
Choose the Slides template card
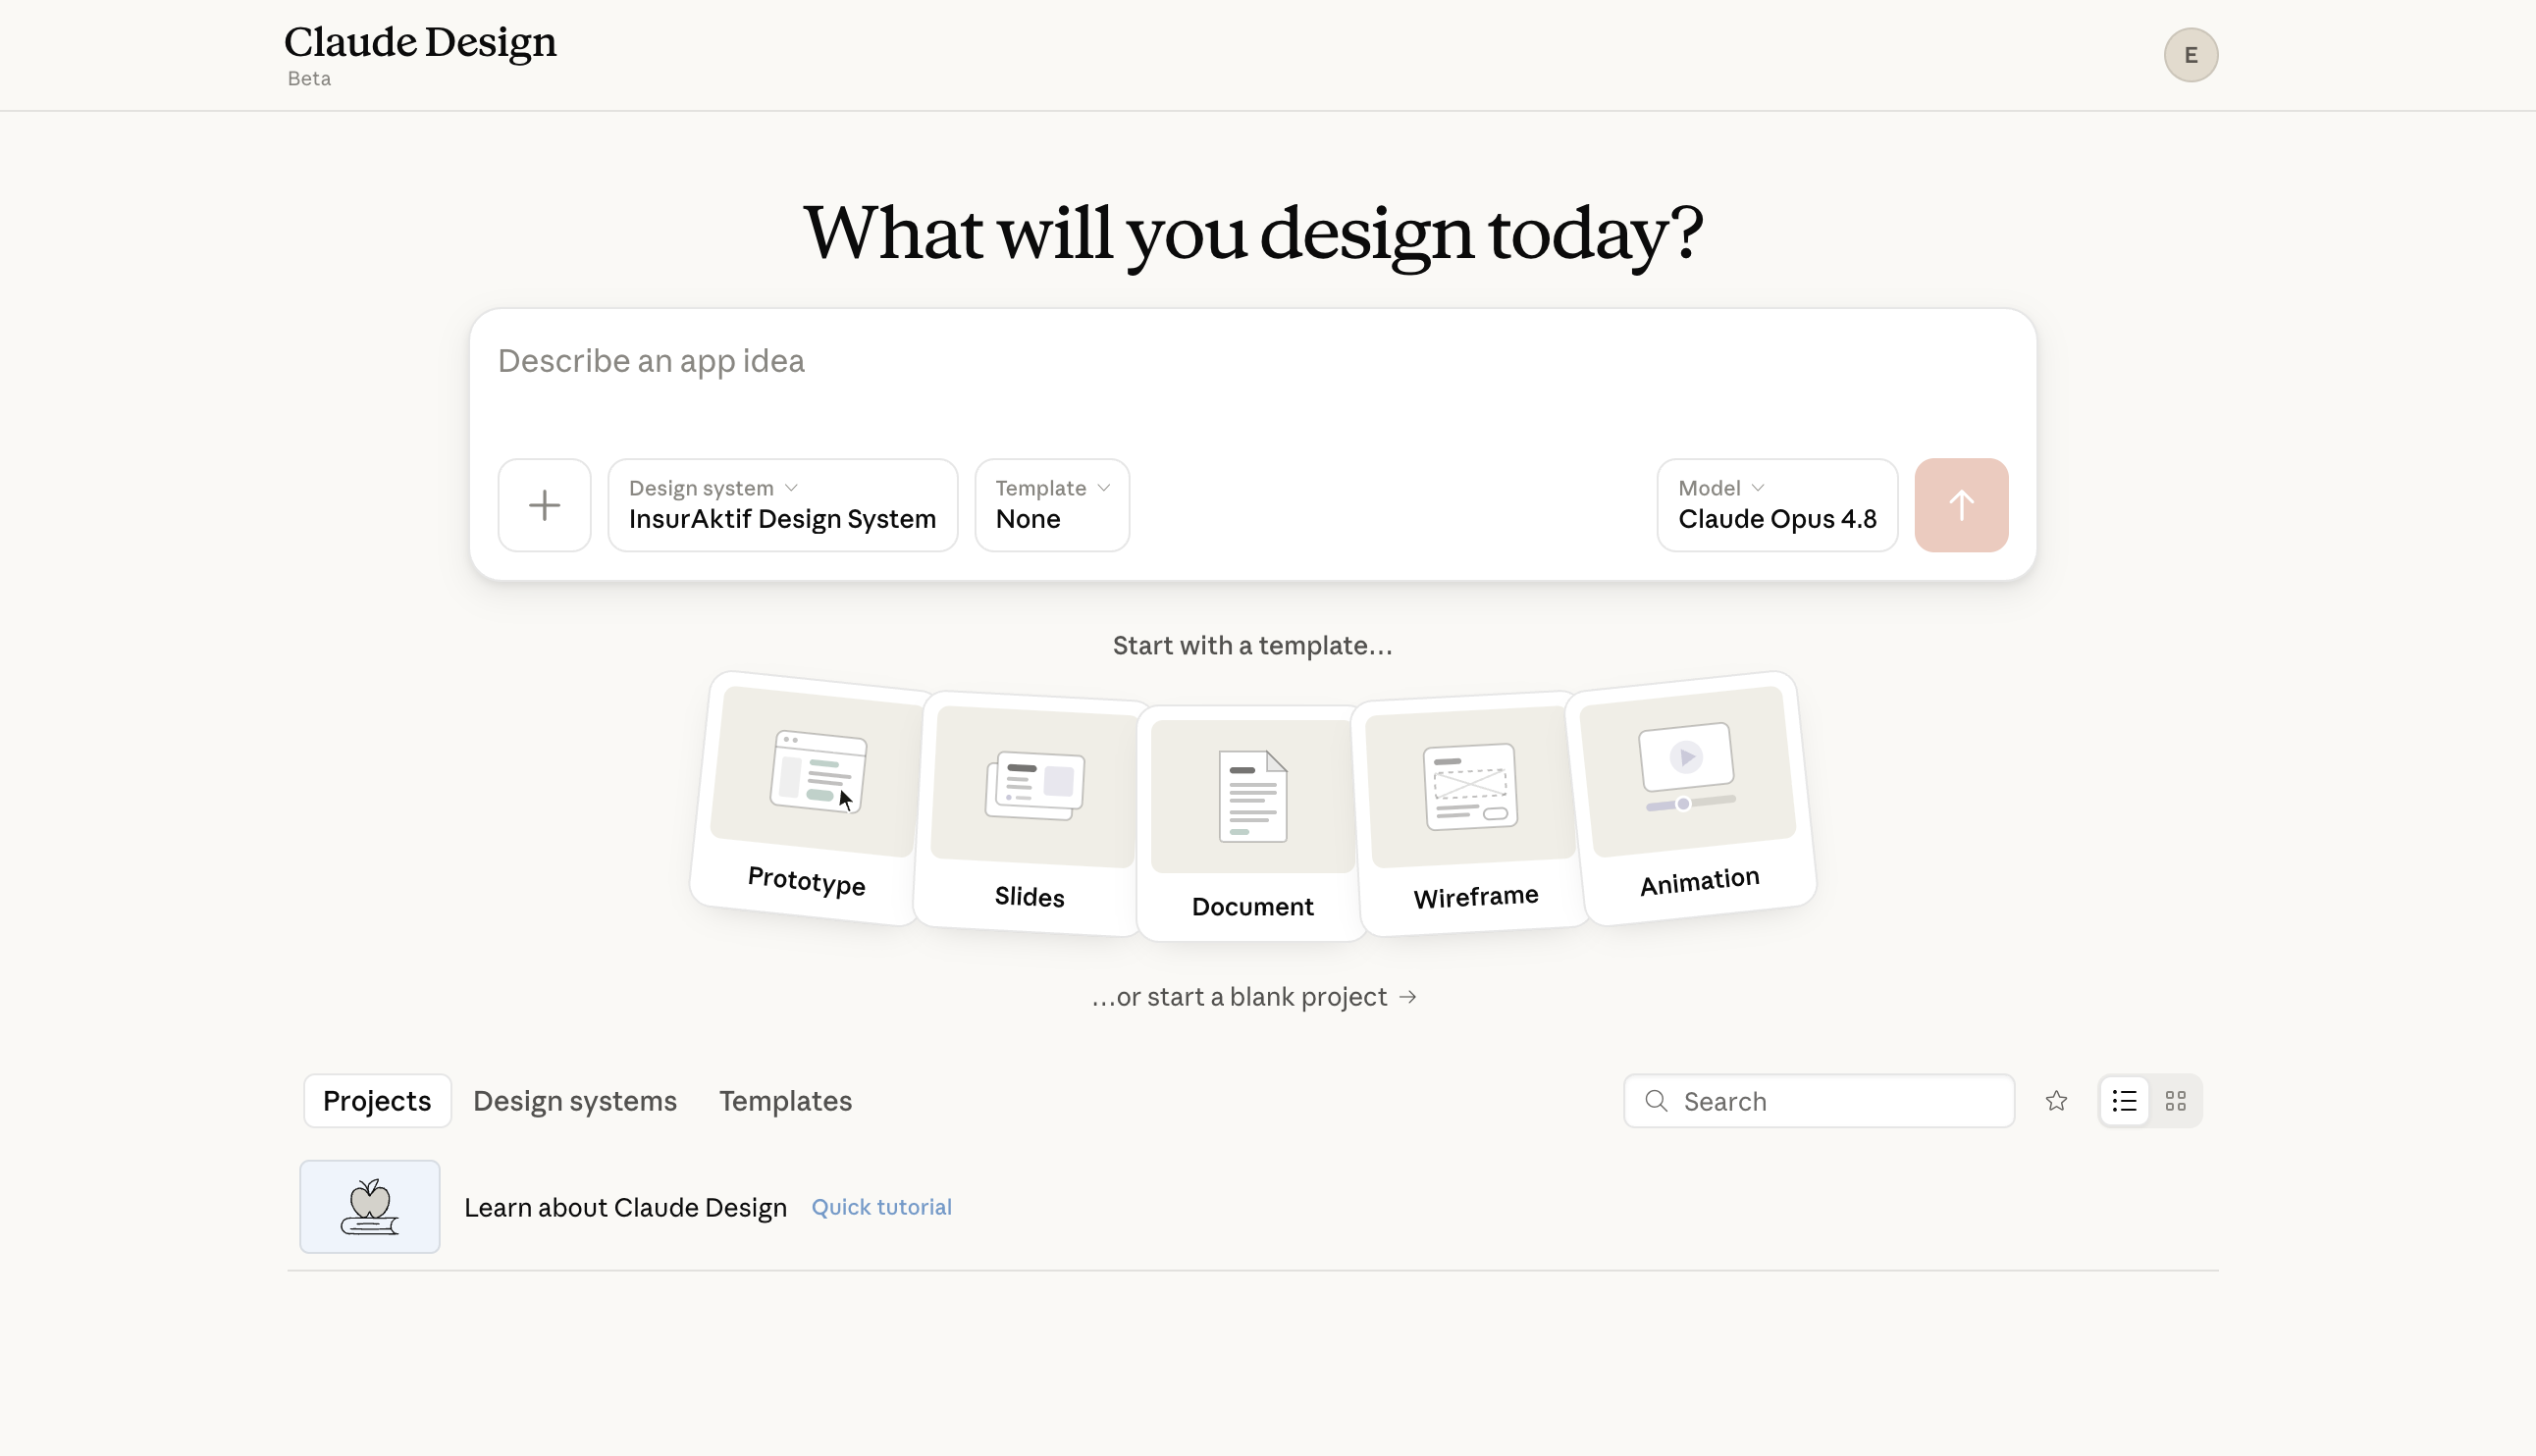(1031, 812)
